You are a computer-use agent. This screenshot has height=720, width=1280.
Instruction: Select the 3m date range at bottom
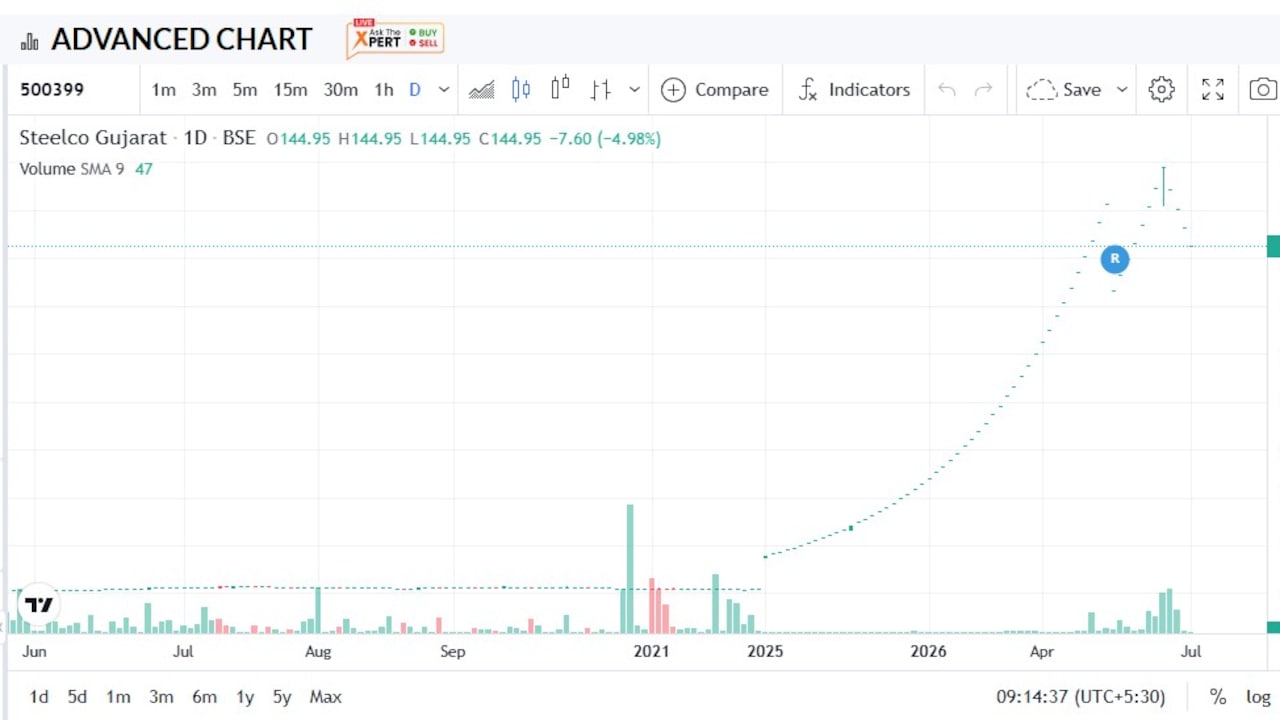point(161,697)
